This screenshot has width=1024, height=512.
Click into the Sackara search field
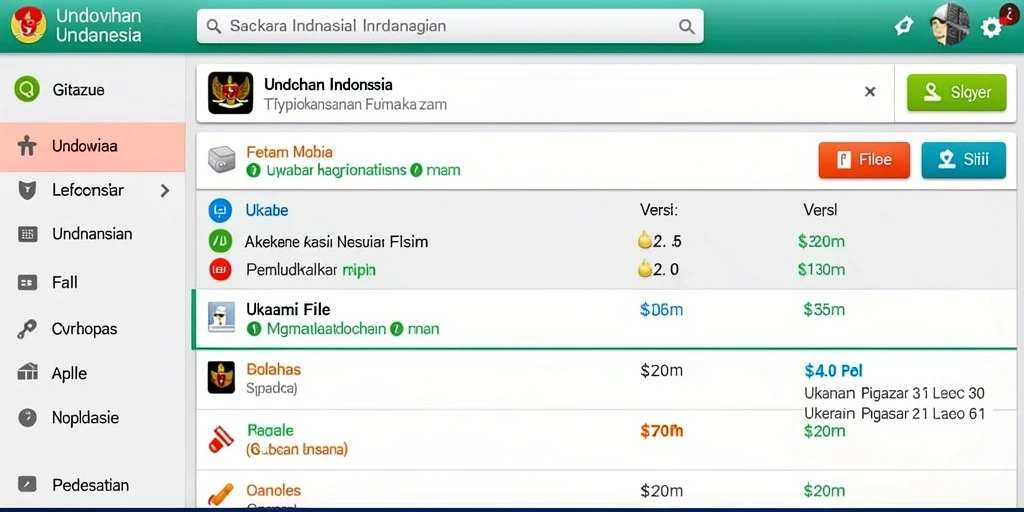coord(450,26)
